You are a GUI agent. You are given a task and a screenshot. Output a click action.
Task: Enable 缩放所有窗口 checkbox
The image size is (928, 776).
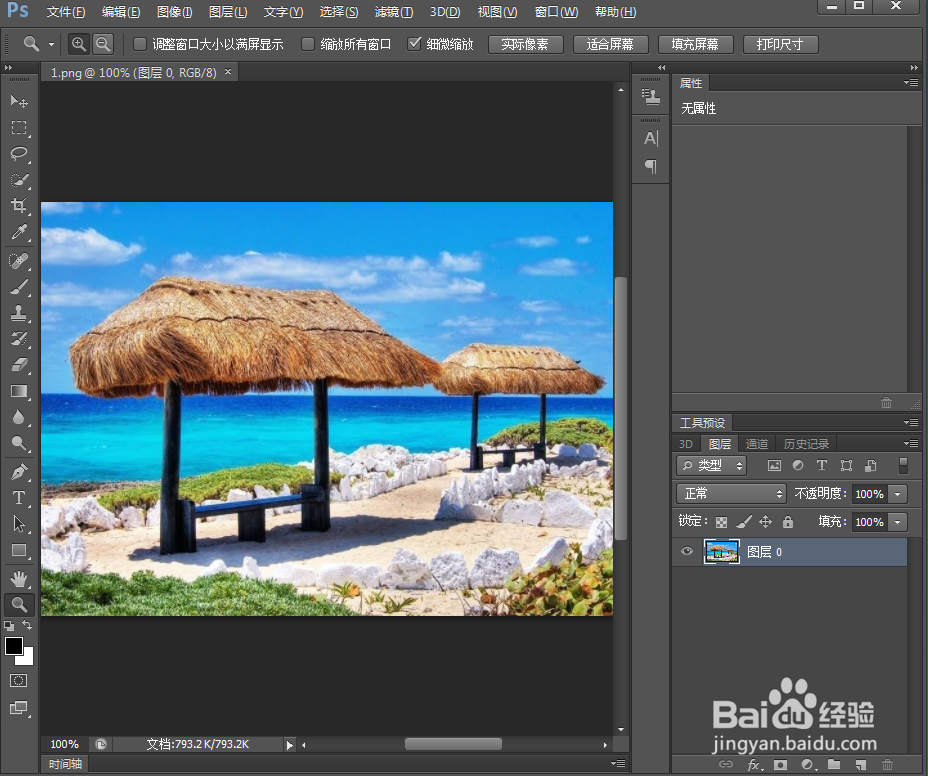pos(308,44)
